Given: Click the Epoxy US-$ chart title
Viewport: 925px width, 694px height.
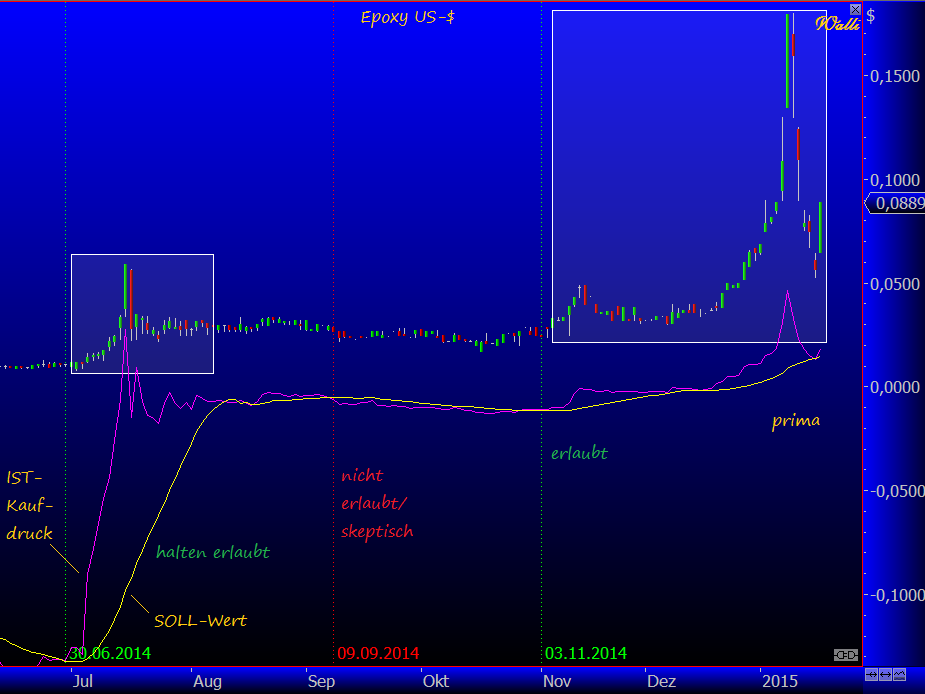Looking at the screenshot, I should tap(407, 17).
